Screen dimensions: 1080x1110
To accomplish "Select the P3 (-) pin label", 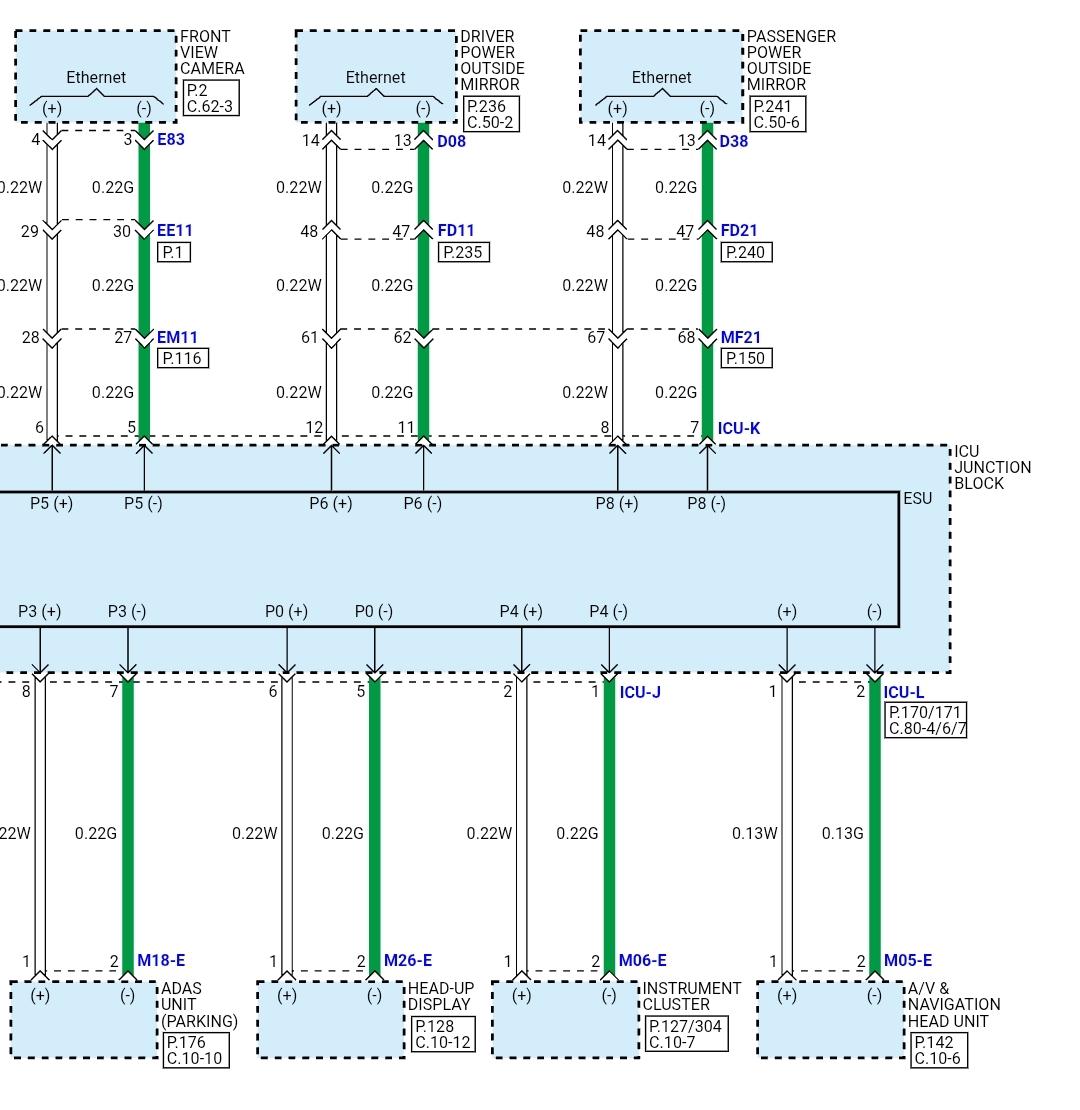I will 127,611.
